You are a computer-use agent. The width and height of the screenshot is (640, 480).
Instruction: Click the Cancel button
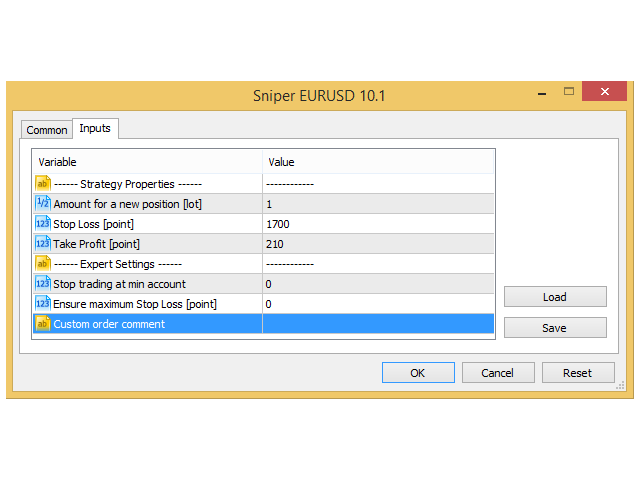497,373
